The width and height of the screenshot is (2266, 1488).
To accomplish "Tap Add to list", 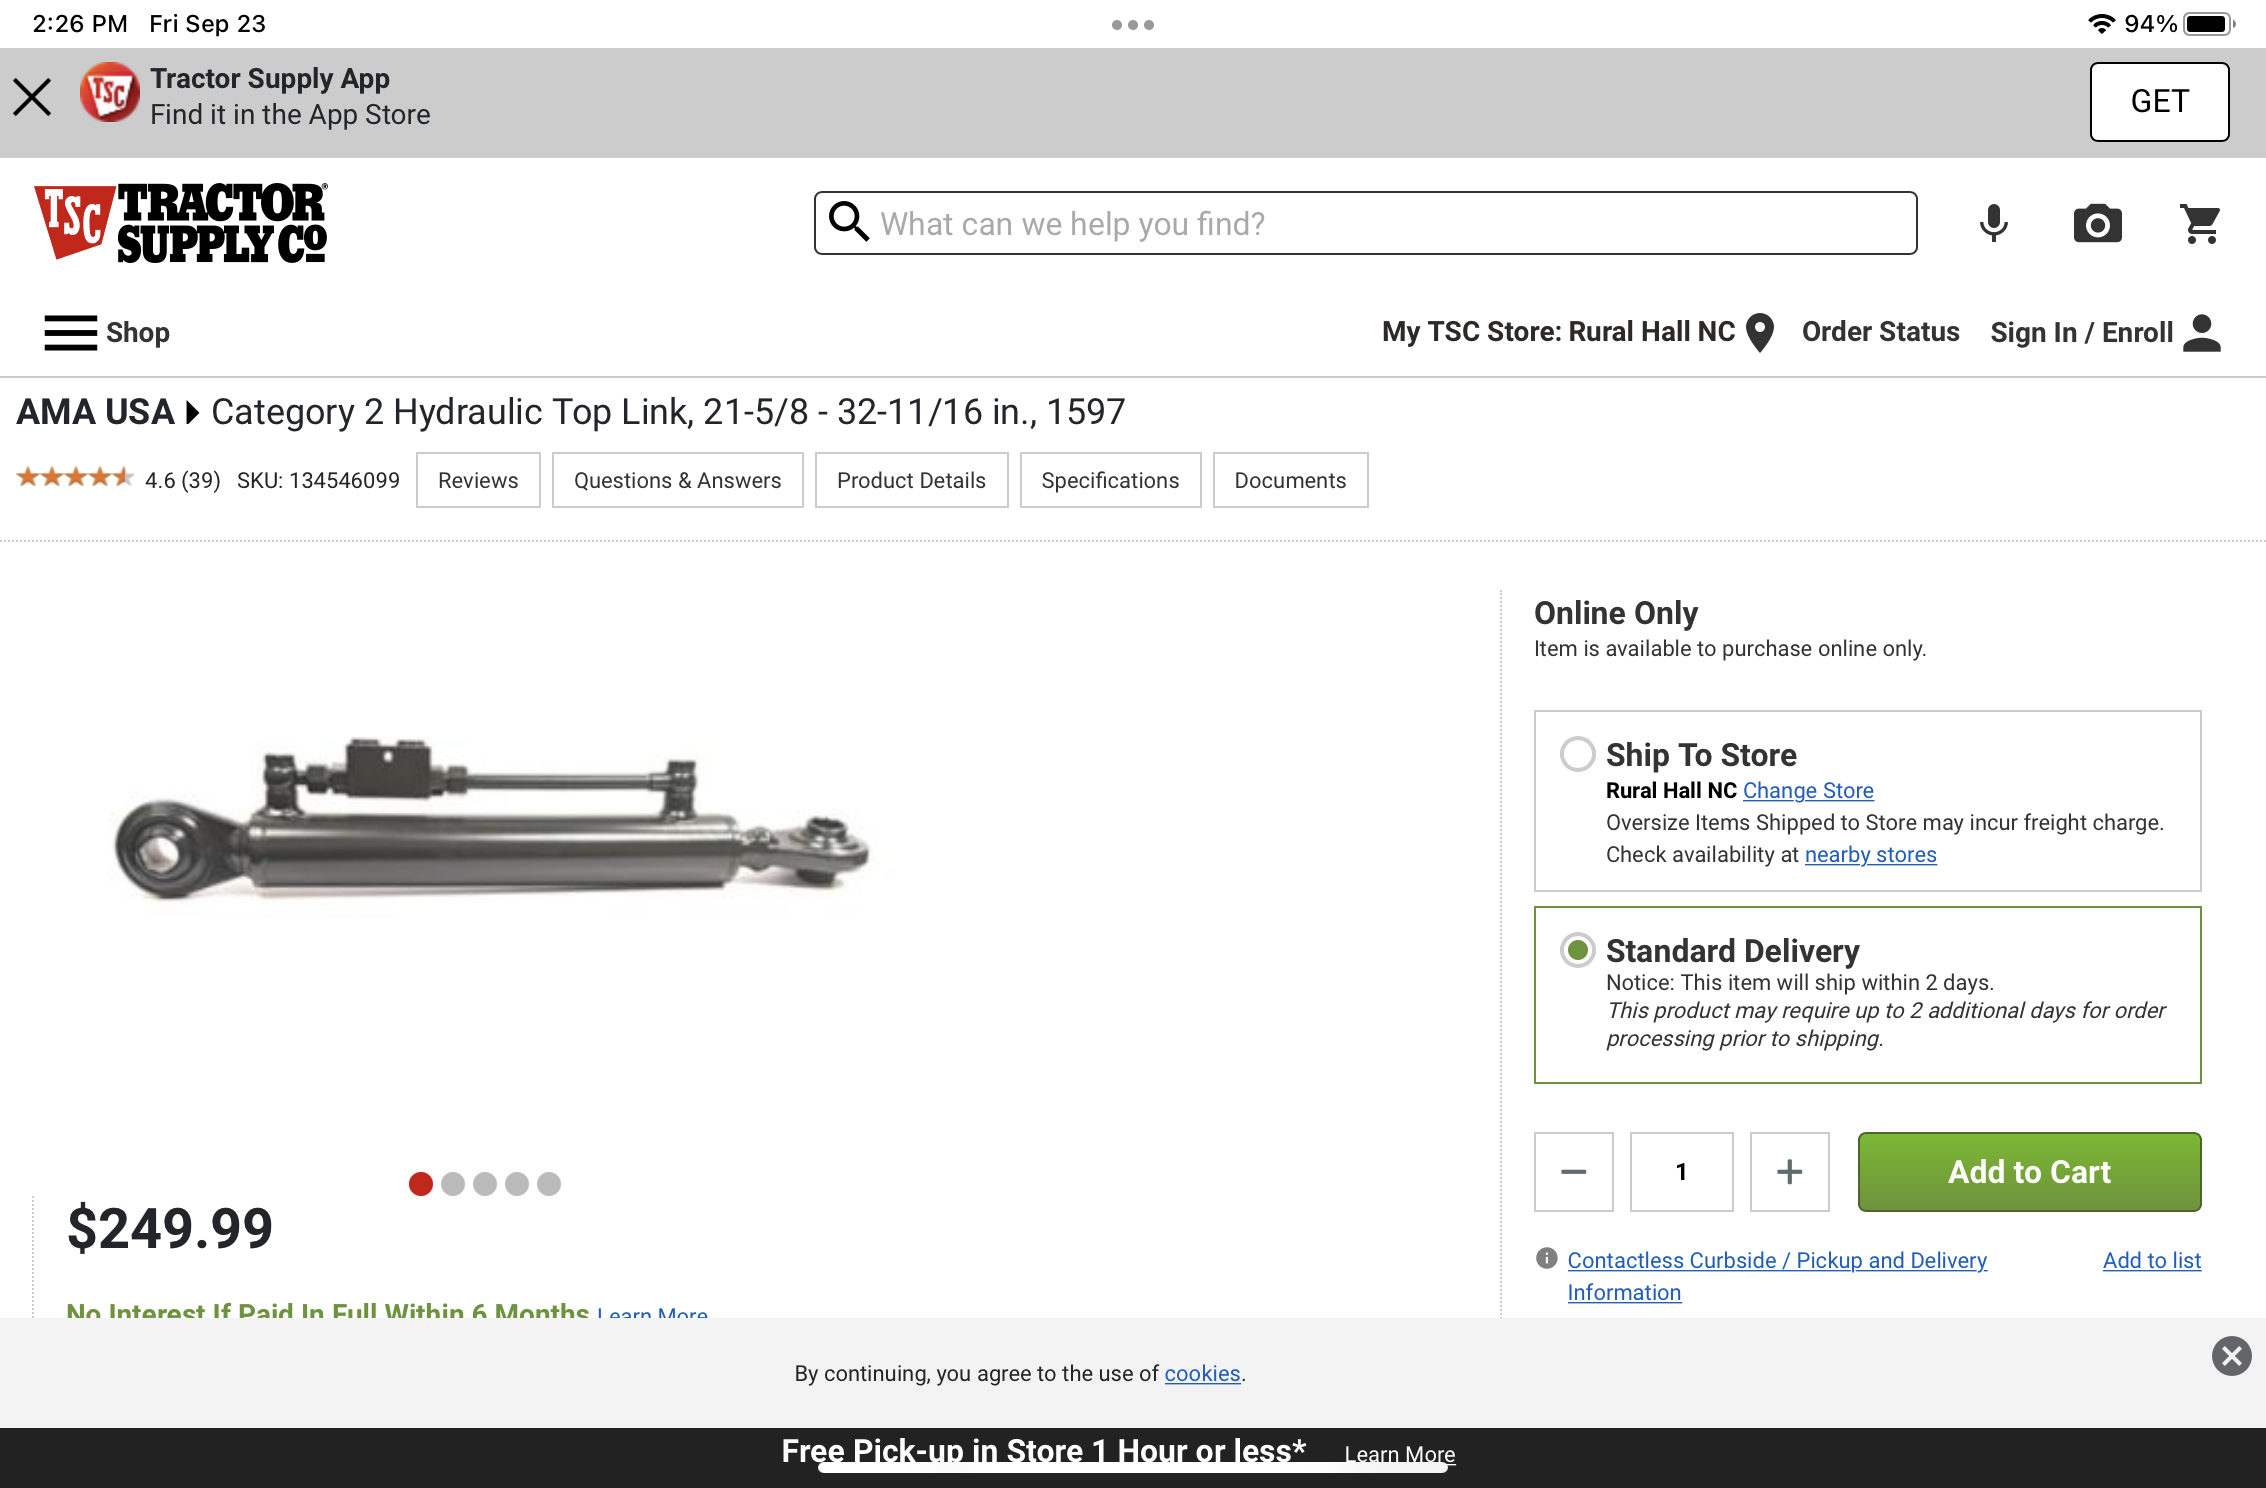I will pyautogui.click(x=2151, y=1260).
